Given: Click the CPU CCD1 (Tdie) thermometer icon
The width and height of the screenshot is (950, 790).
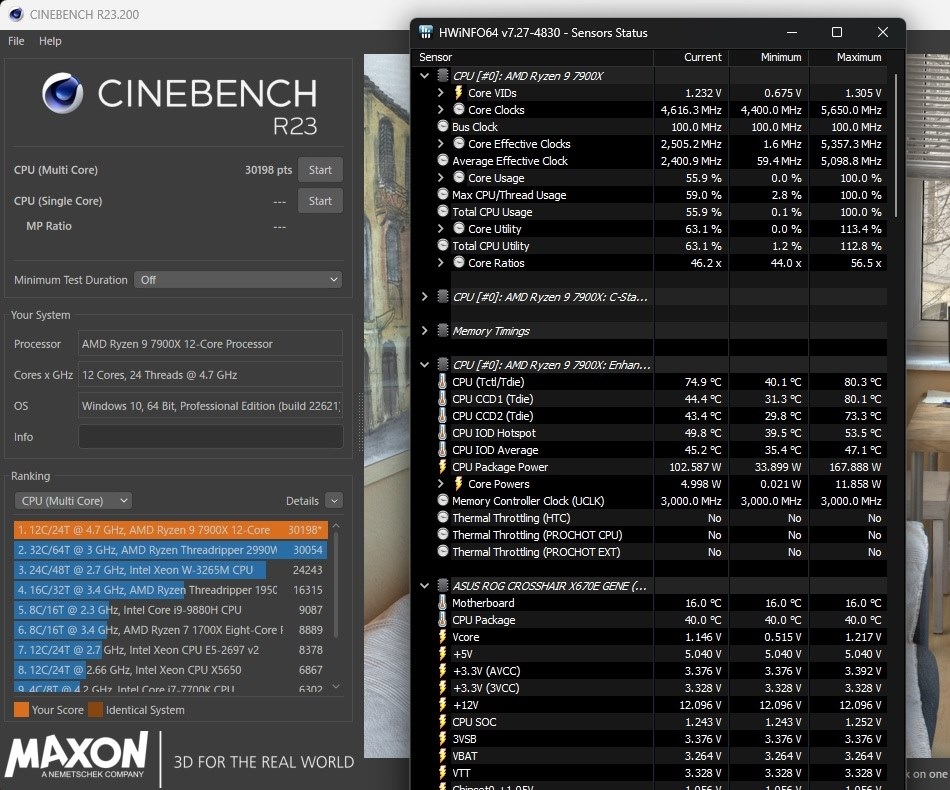Looking at the screenshot, I should (x=442, y=399).
